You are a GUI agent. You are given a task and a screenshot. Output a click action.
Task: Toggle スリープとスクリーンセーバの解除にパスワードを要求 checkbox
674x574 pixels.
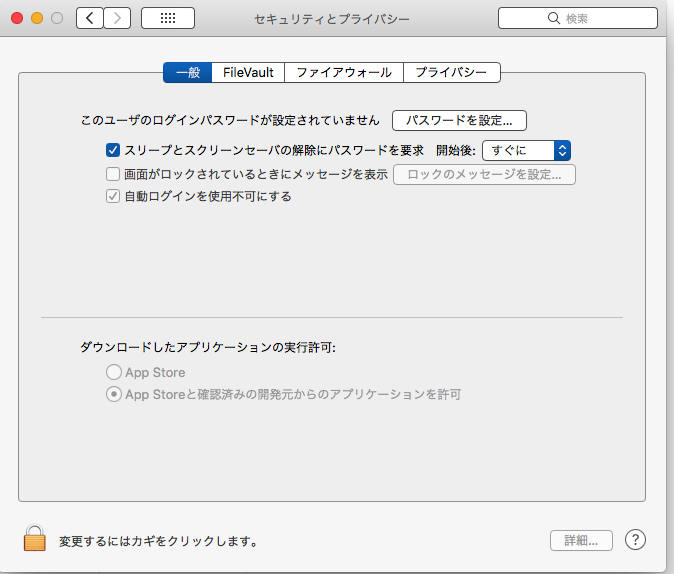(113, 150)
